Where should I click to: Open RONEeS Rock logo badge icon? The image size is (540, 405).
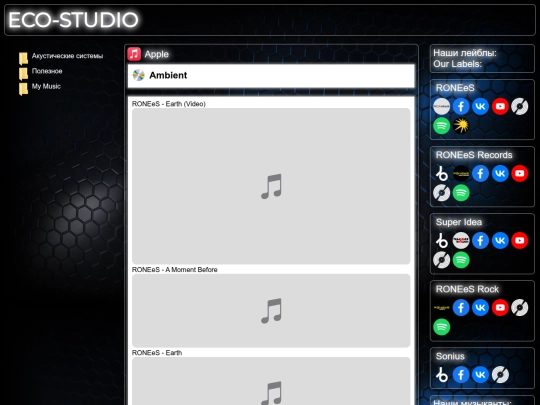[442, 308]
